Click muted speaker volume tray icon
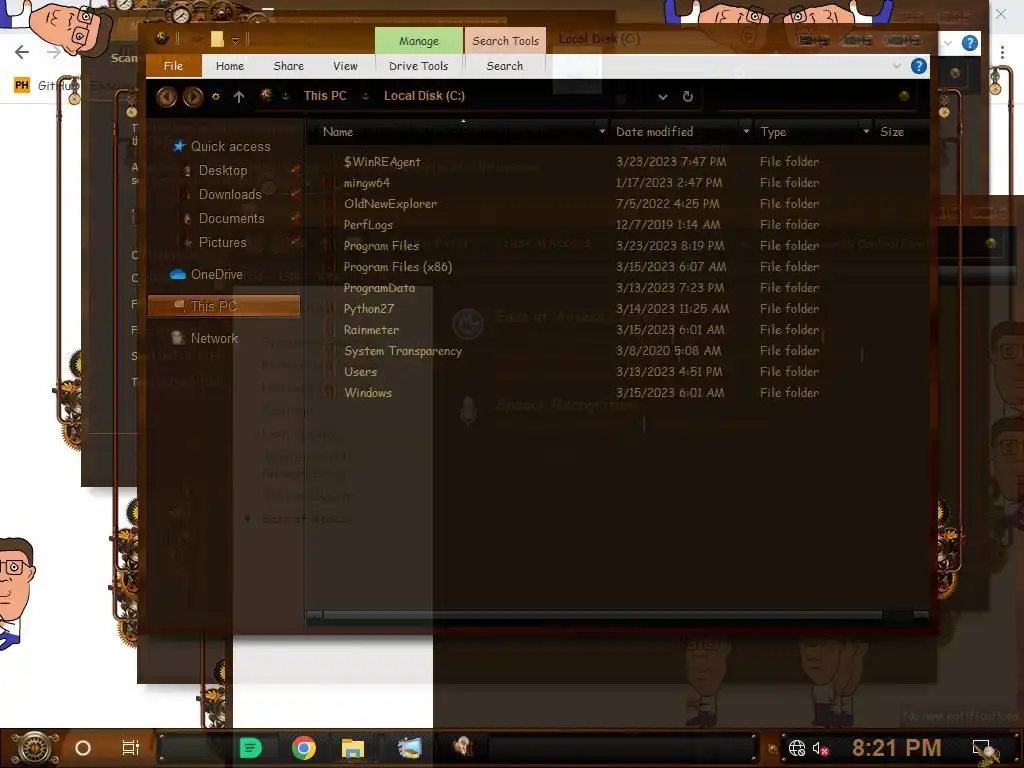Screen dimensions: 1024x768 point(820,748)
